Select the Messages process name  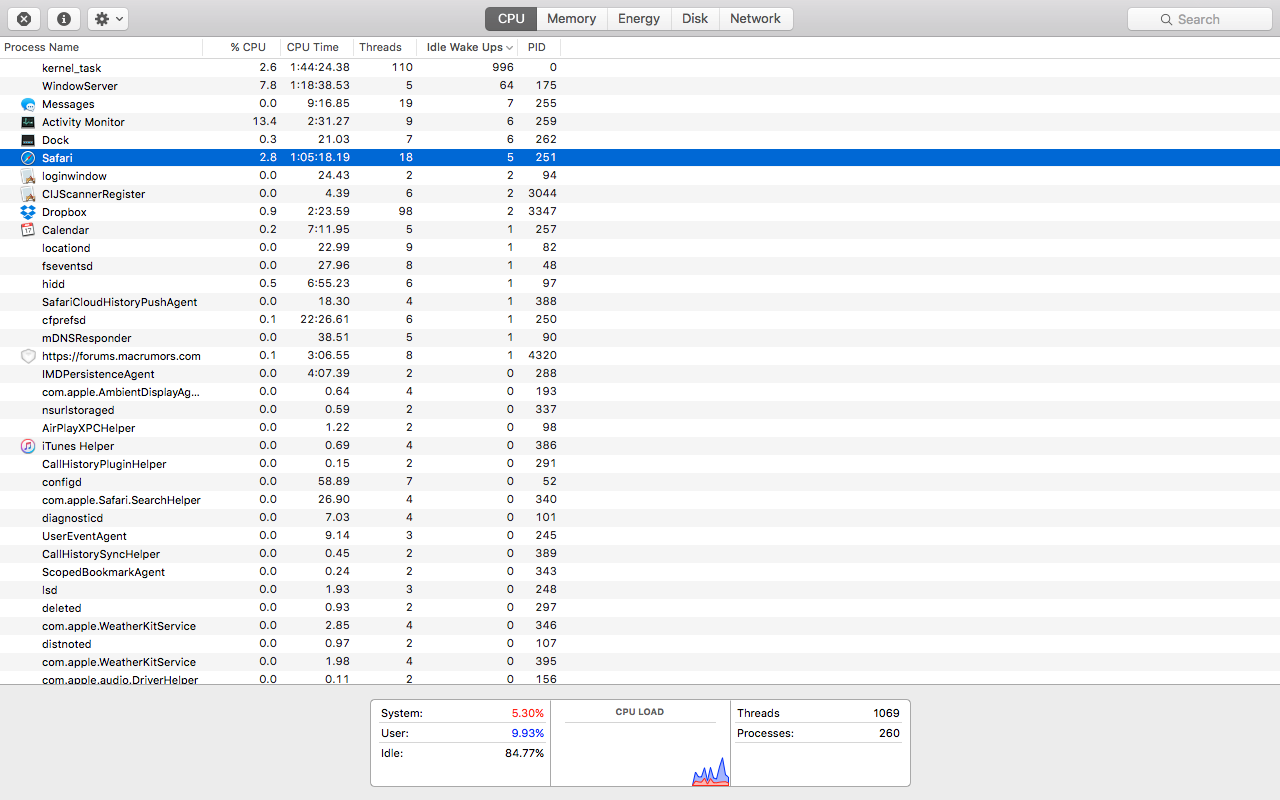coord(68,104)
